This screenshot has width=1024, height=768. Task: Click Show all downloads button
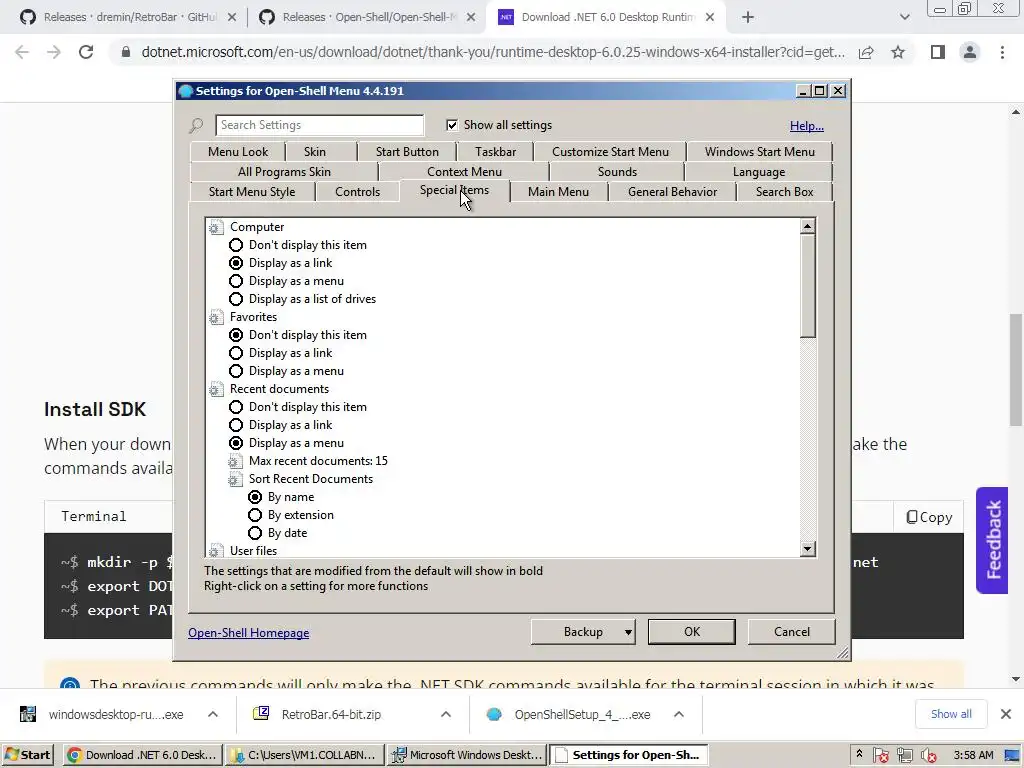click(951, 714)
